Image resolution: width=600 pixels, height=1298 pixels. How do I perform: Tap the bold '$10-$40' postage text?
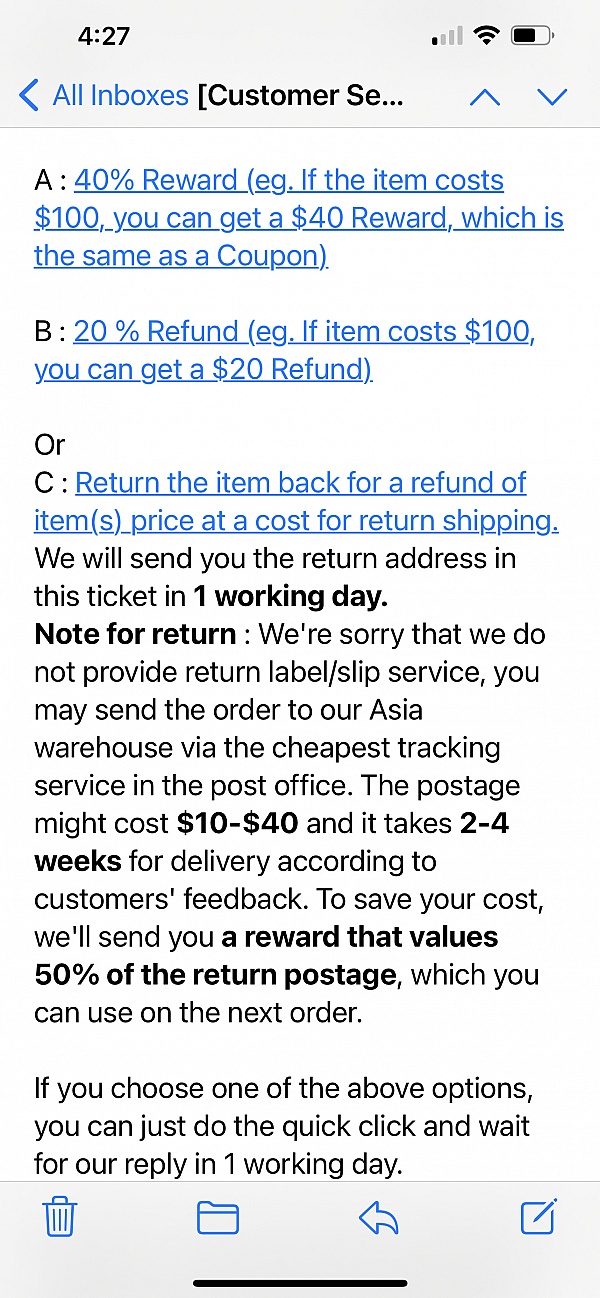(x=237, y=824)
